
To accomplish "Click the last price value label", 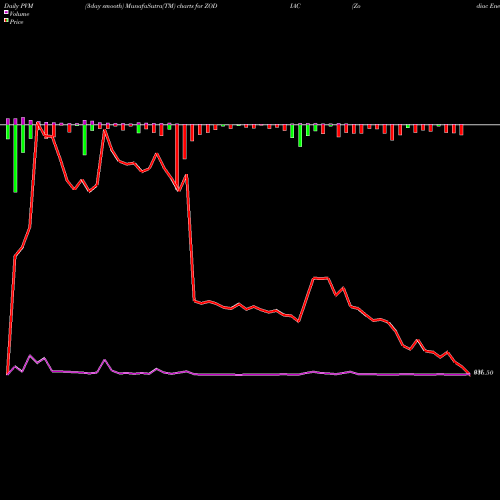I will tap(483, 373).
